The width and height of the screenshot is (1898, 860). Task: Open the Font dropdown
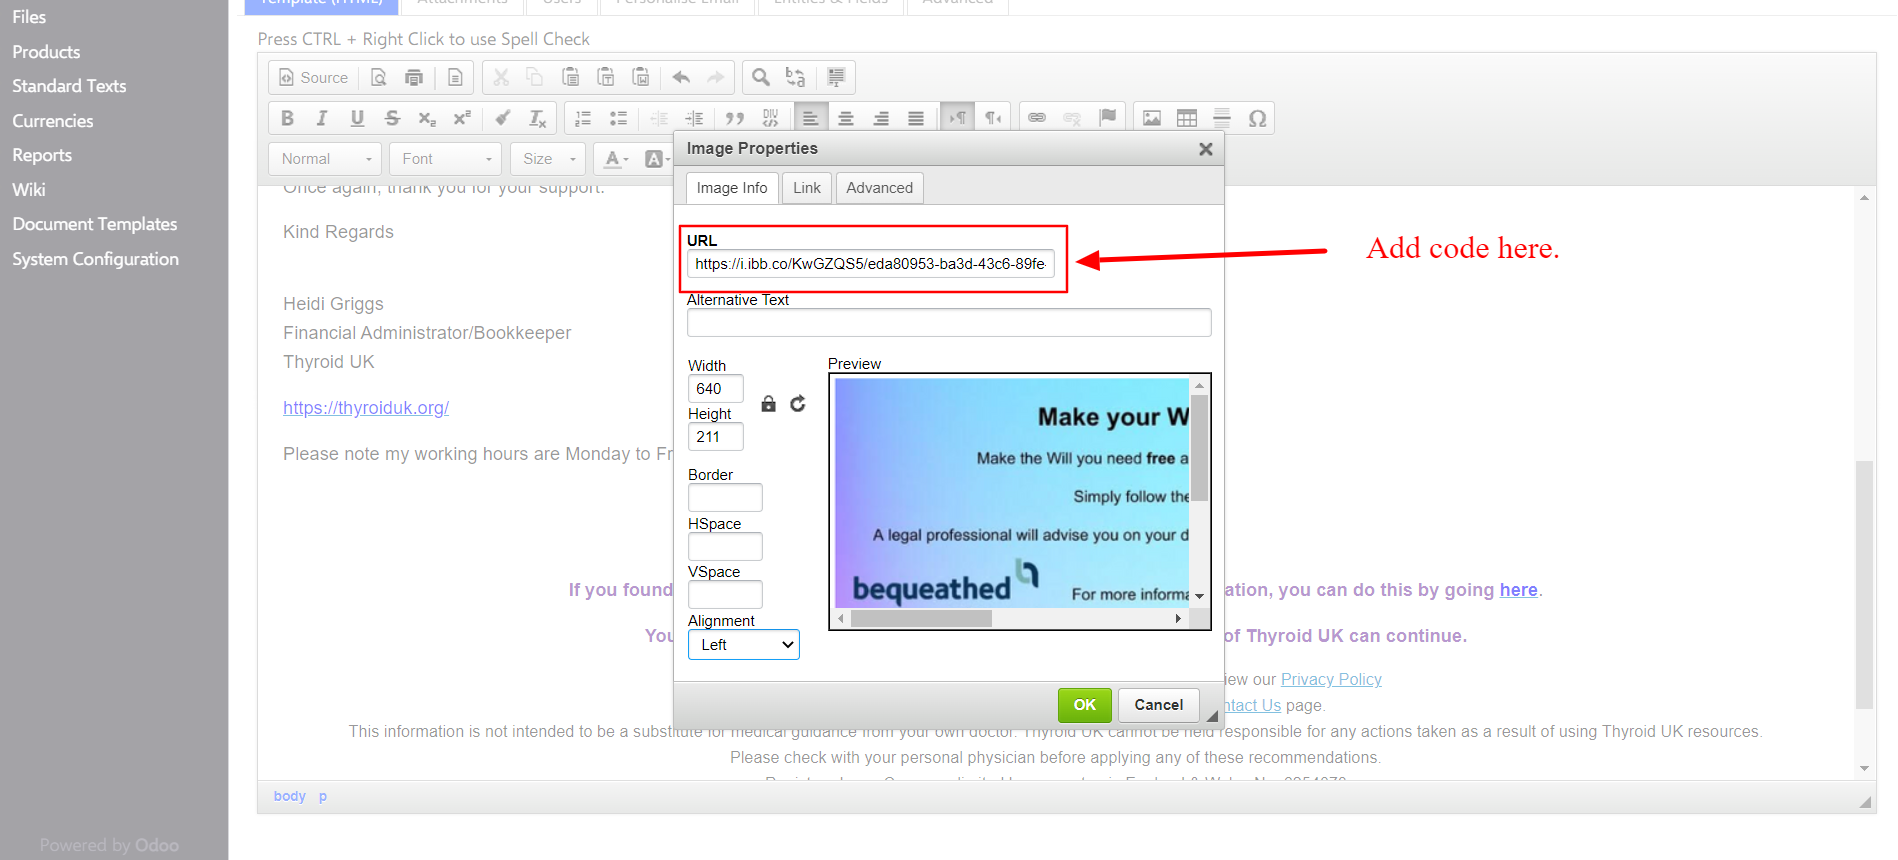coord(446,159)
